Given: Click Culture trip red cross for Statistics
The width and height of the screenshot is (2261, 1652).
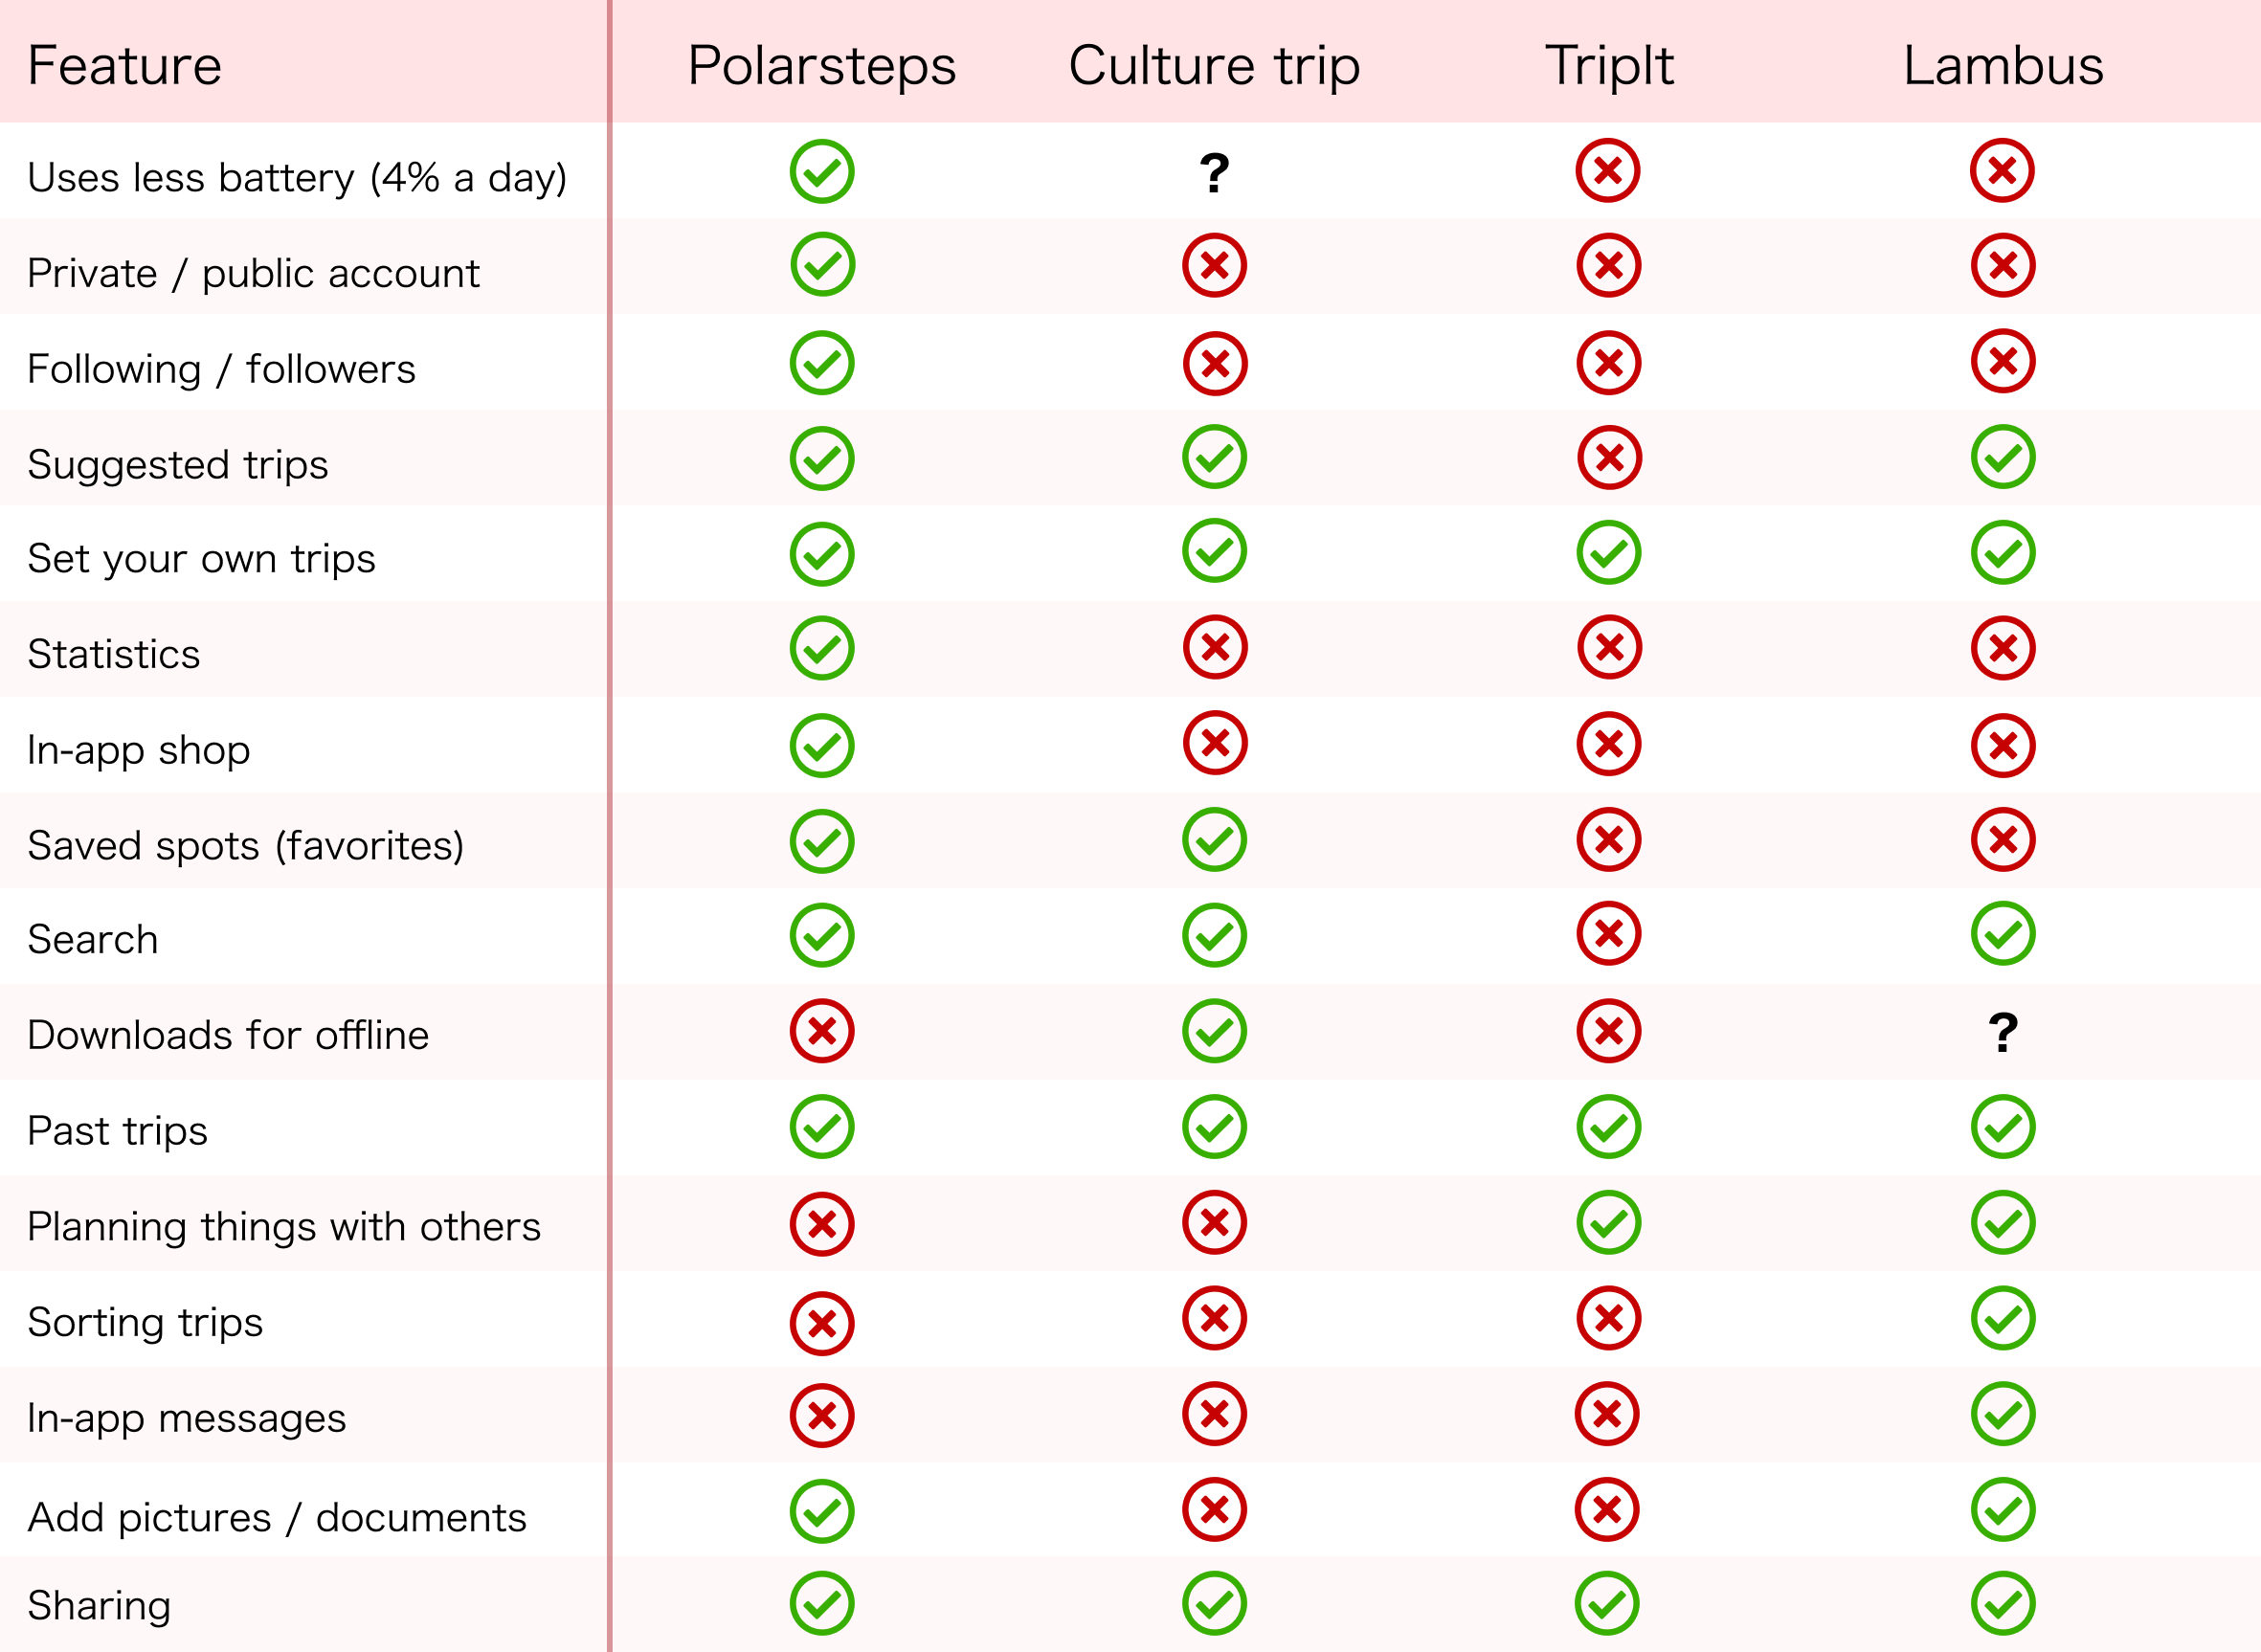Looking at the screenshot, I should tap(1214, 647).
